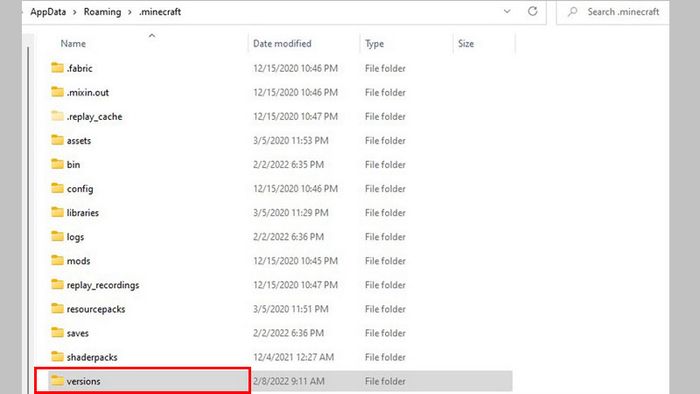Click the date 2/2/2022 6:35 PM
This screenshot has height=394, width=700.
[x=288, y=165]
